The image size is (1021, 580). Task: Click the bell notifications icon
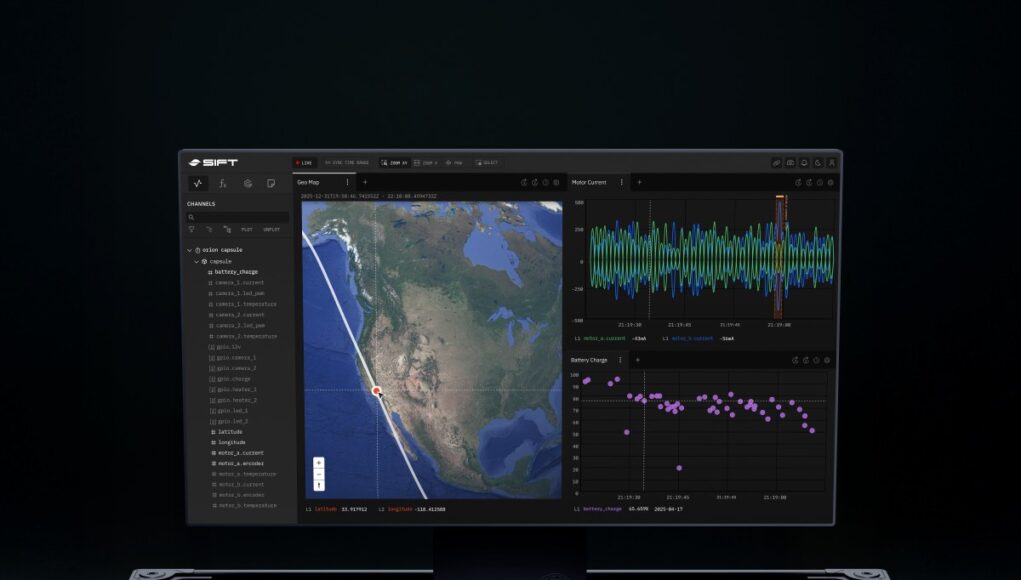pos(804,162)
